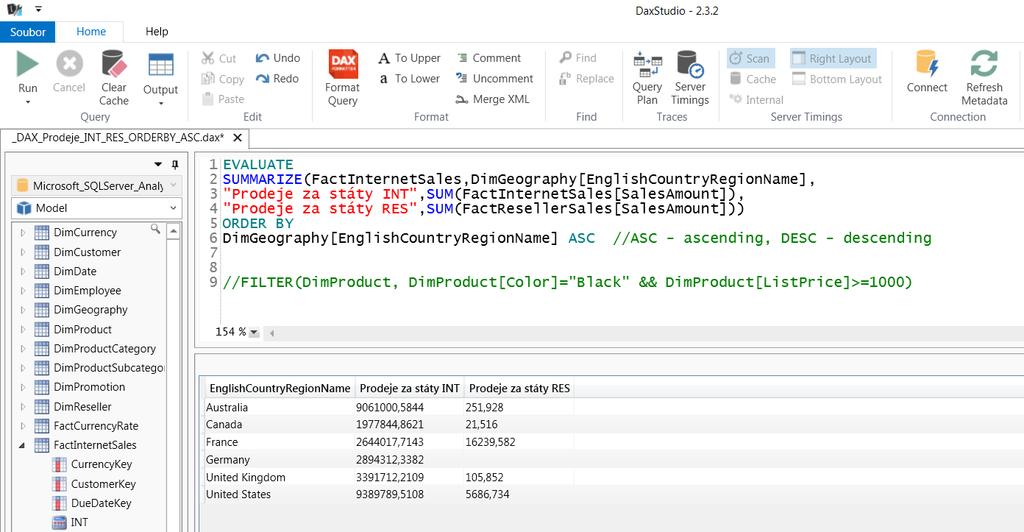Comment the selected lines

pyautogui.click(x=488, y=58)
